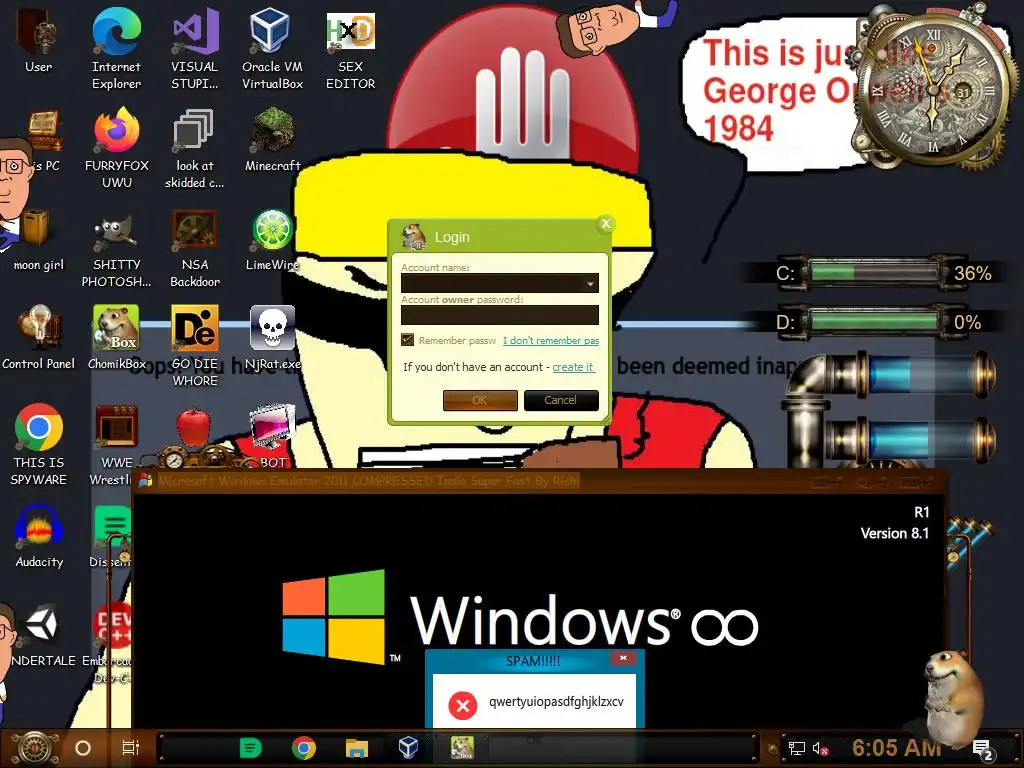Image resolution: width=1024 pixels, height=768 pixels.
Task: Click the steampunk clock gadget
Action: pos(934,91)
